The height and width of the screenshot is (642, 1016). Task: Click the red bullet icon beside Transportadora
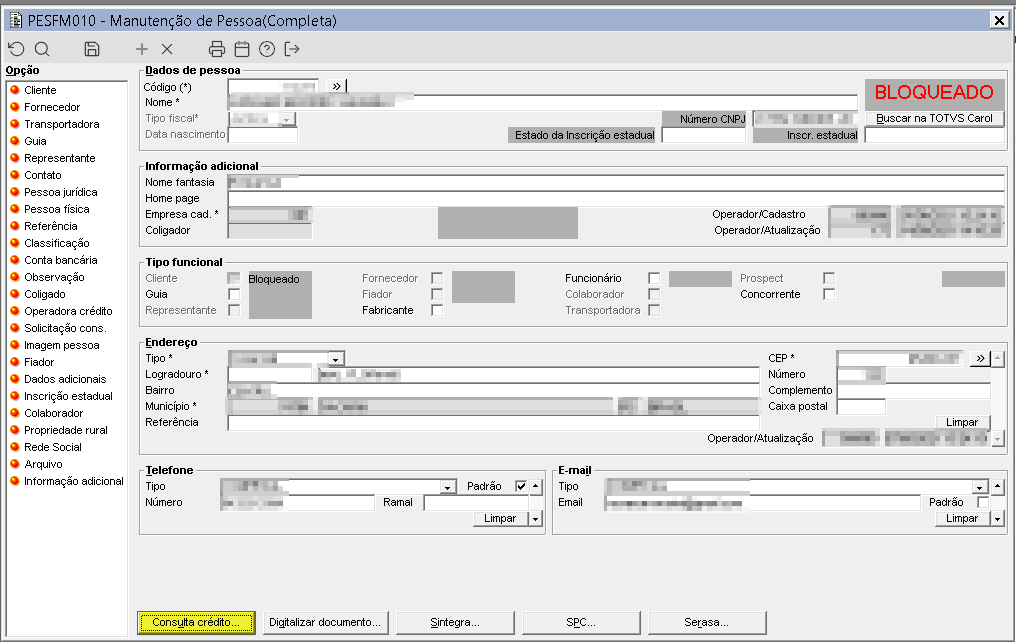(15, 124)
